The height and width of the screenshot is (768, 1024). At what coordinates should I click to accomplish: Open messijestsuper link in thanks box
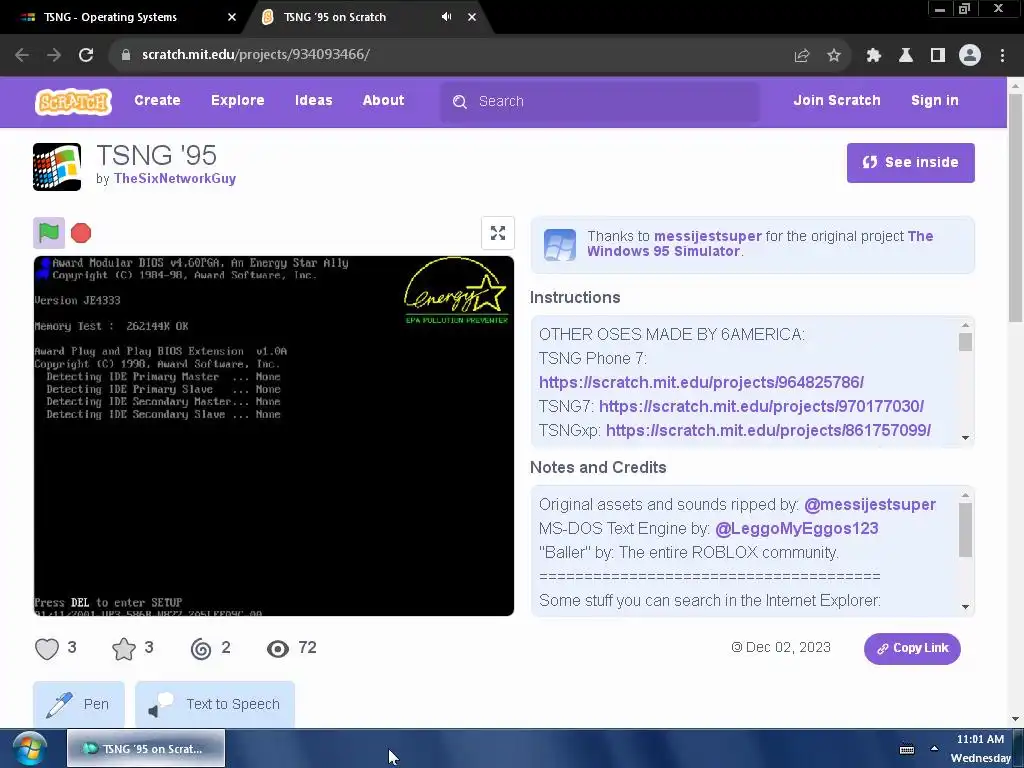coord(707,236)
